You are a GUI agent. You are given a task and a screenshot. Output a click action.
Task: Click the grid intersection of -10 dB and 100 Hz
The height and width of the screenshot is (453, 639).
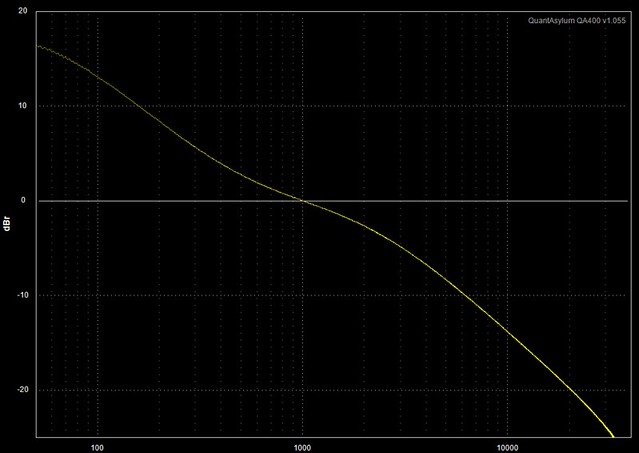click(98, 295)
